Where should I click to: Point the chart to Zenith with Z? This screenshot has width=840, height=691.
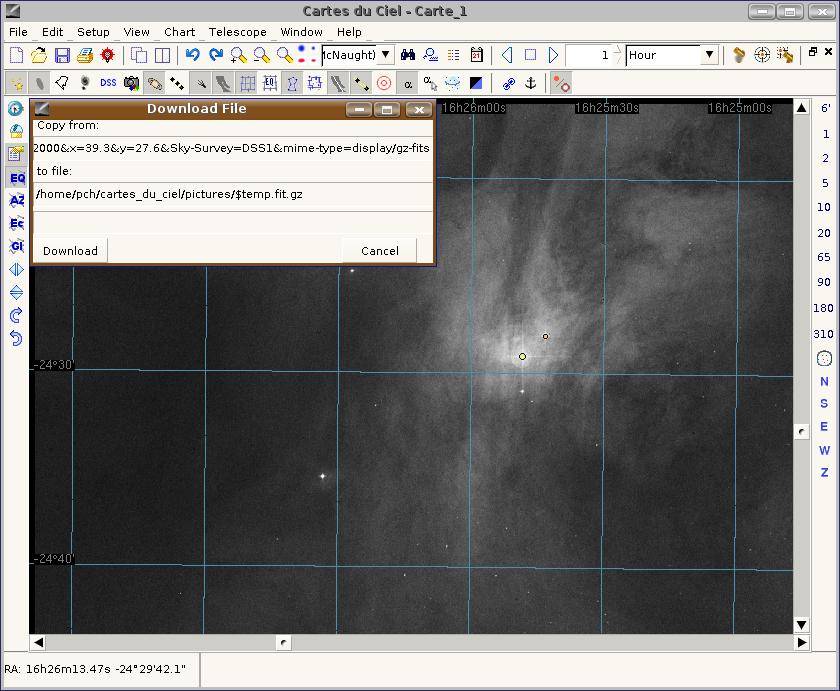pyautogui.click(x=824, y=472)
